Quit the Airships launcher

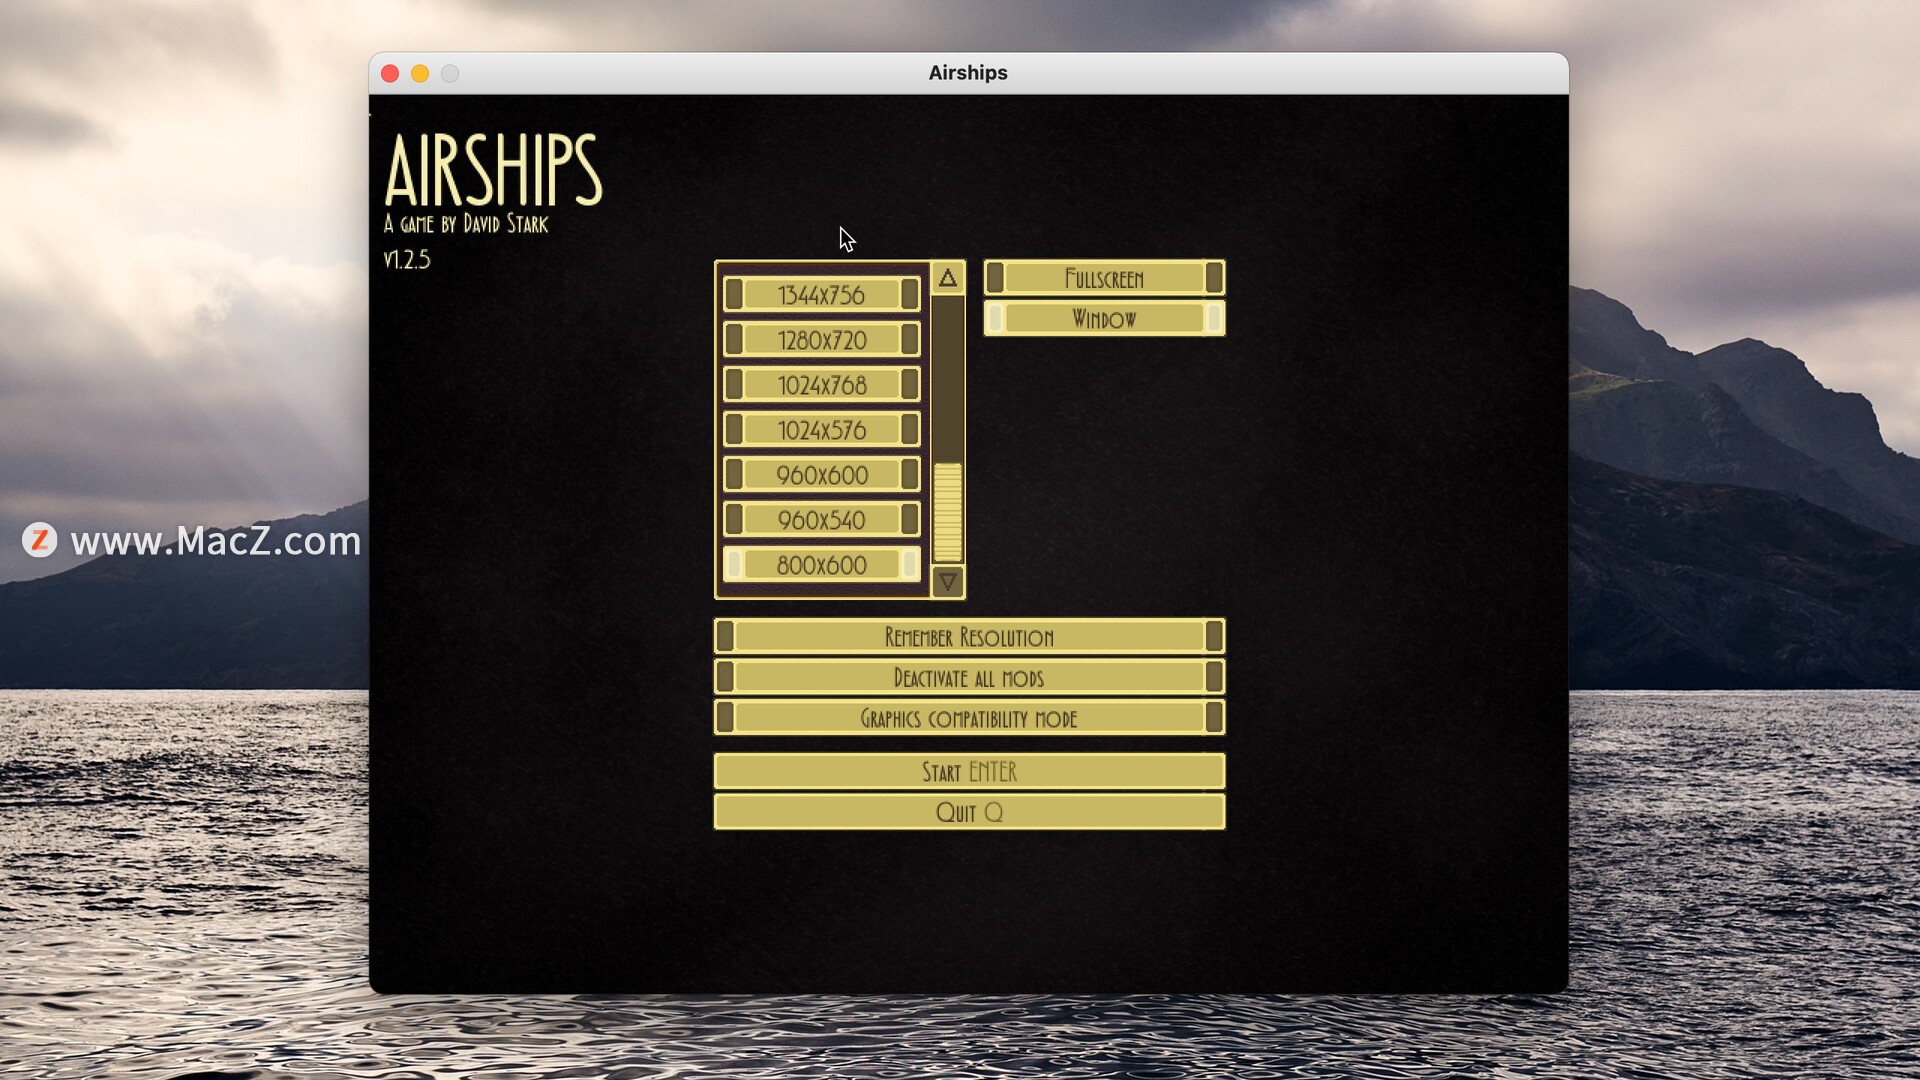click(969, 811)
